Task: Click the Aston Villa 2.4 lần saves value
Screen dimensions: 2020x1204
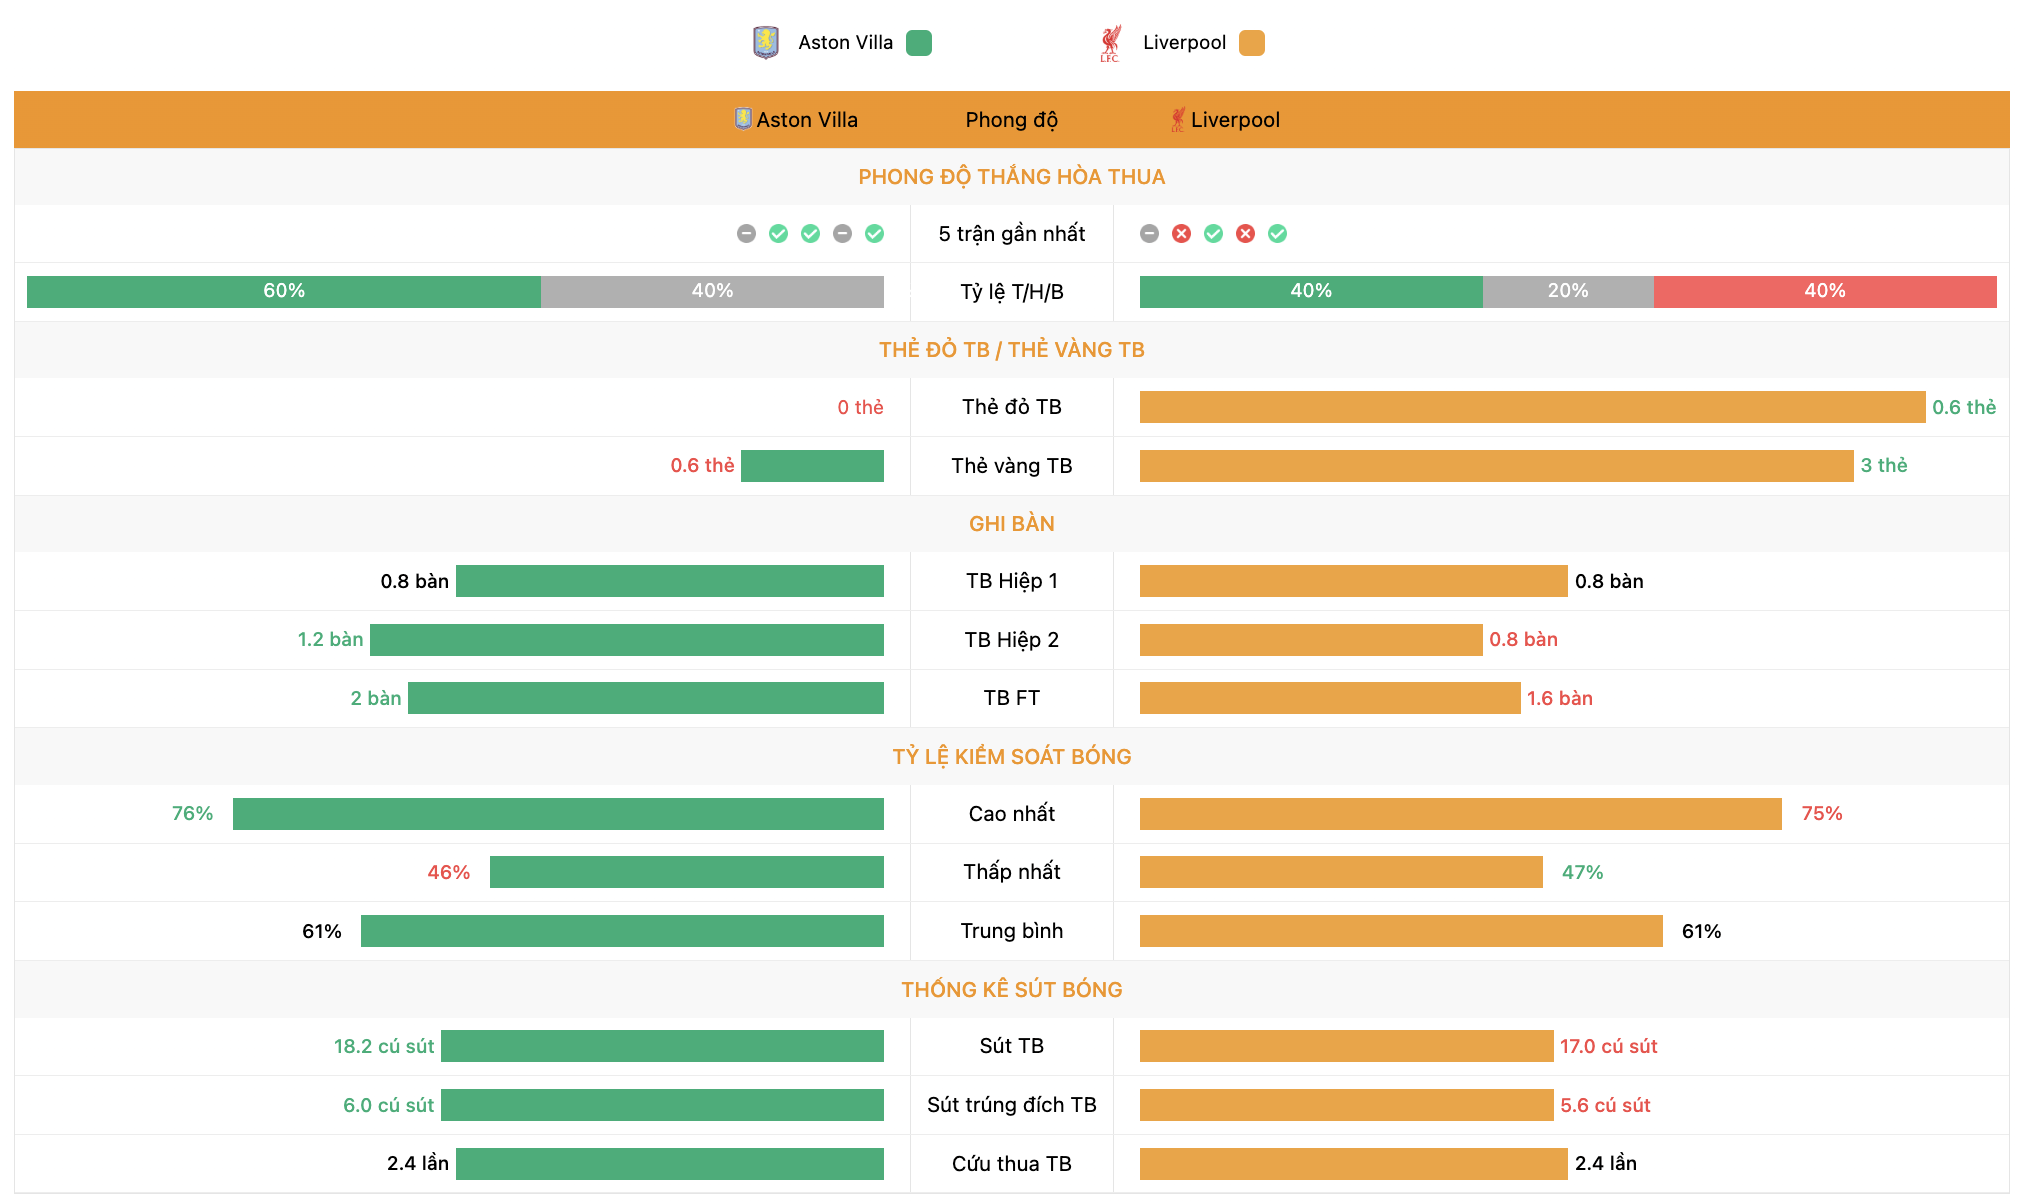Action: [x=417, y=1163]
